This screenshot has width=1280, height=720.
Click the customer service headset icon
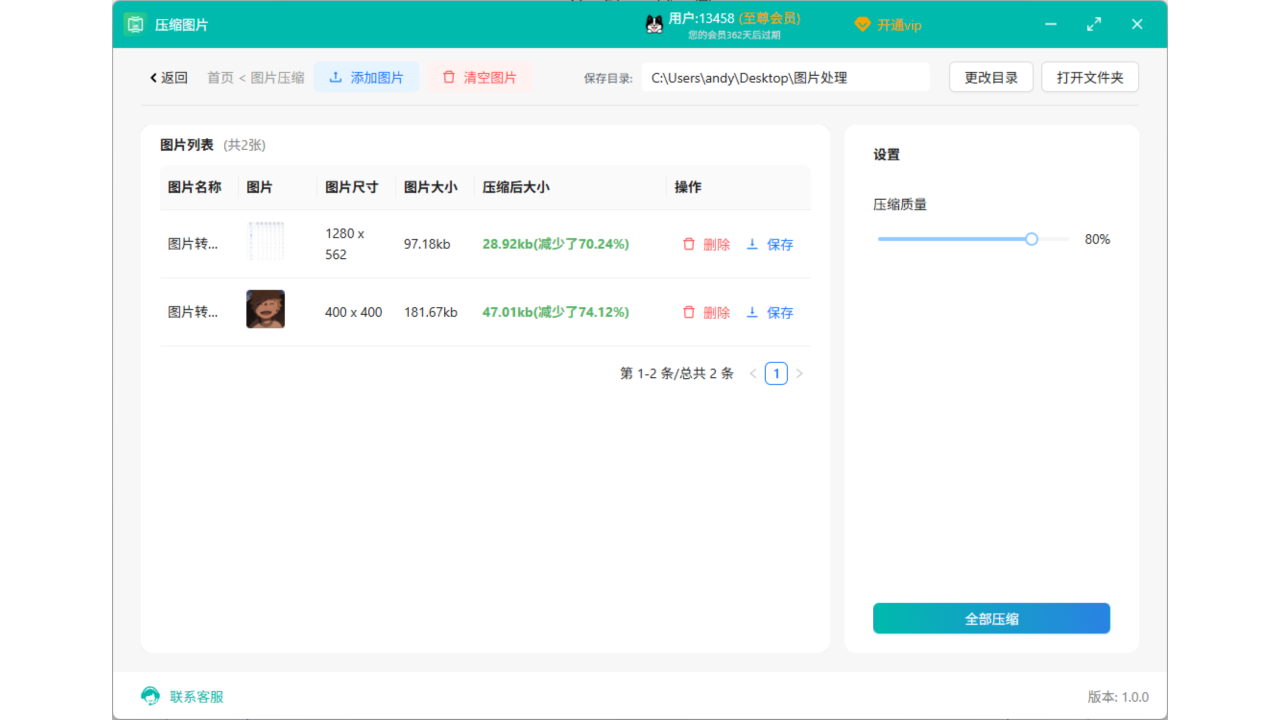click(149, 696)
